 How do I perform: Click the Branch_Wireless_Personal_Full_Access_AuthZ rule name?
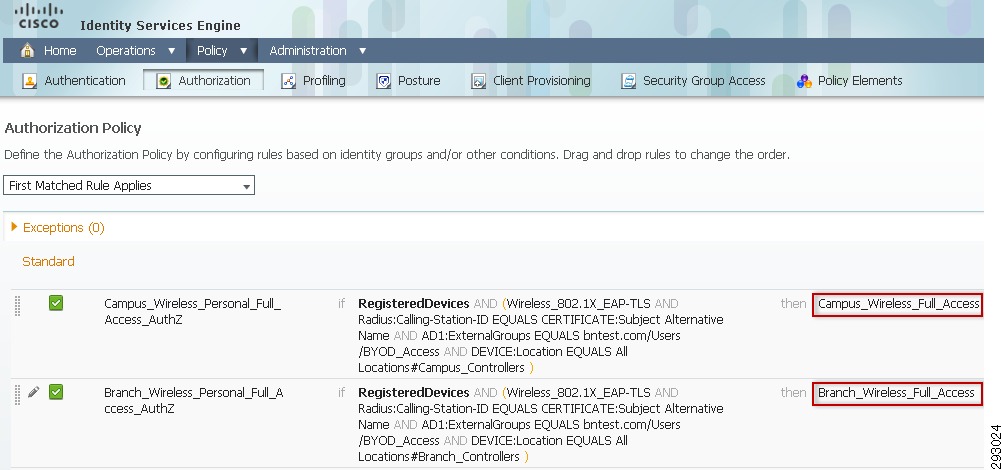(x=193, y=400)
